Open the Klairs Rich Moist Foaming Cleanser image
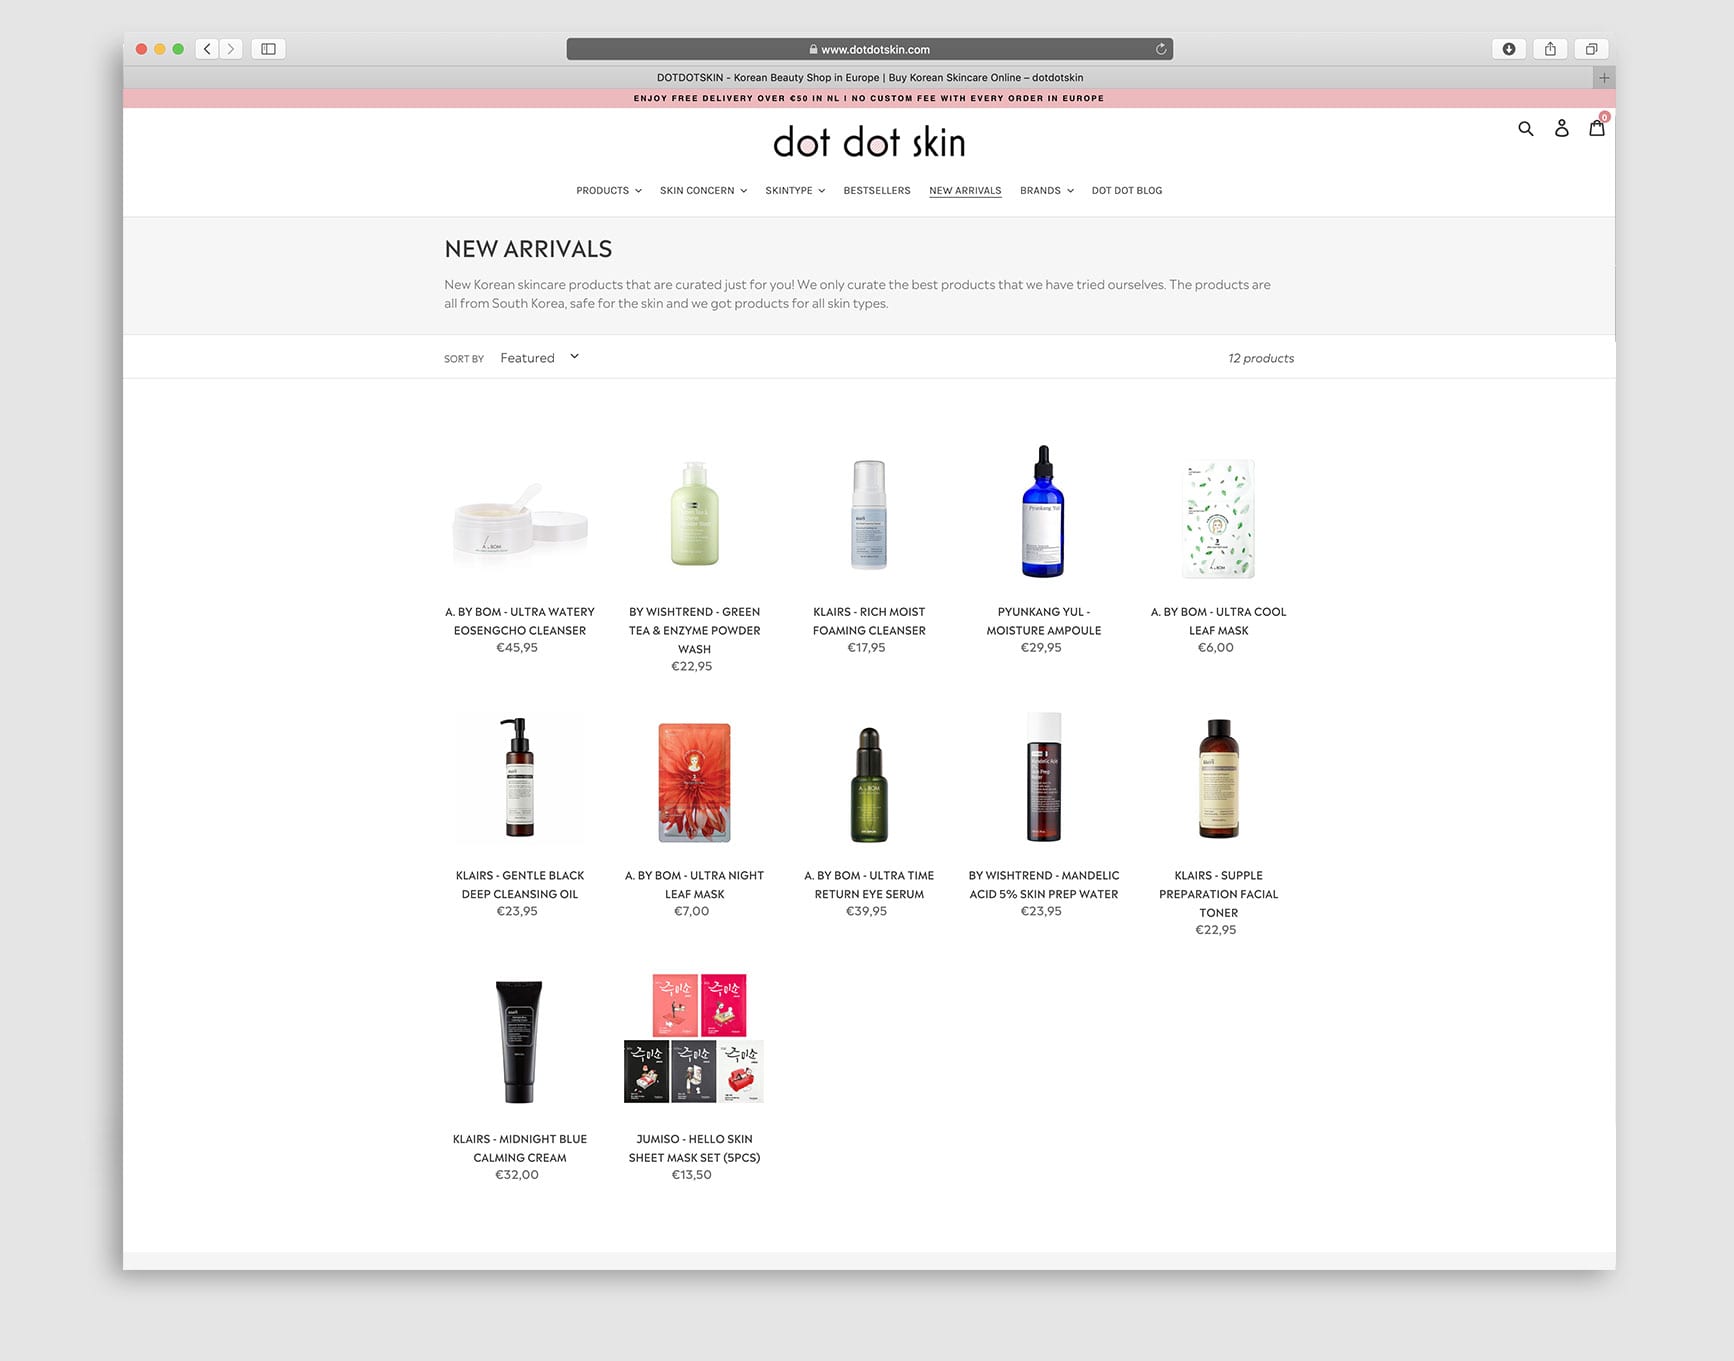The width and height of the screenshot is (1734, 1361). click(x=869, y=515)
